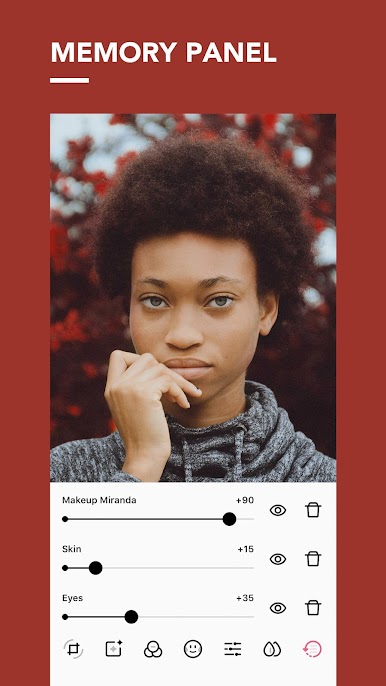Hide the Skin edit with eye icon
Viewport: 386px width, 686px height.
point(278,559)
